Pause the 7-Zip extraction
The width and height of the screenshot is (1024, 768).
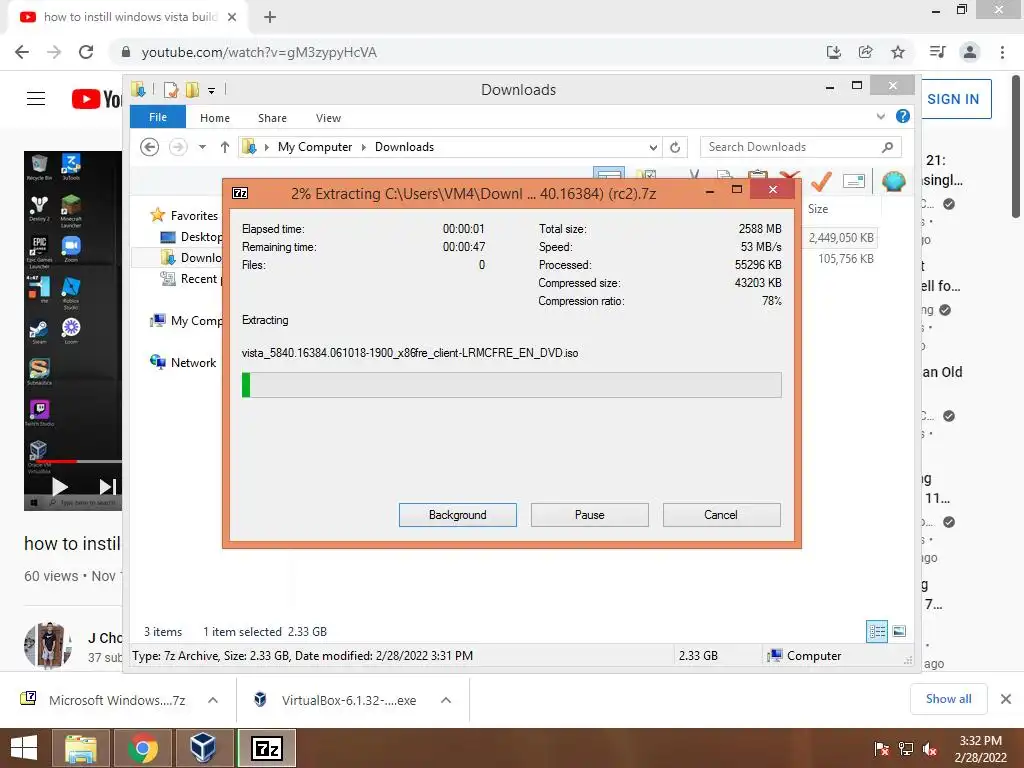[x=590, y=515]
